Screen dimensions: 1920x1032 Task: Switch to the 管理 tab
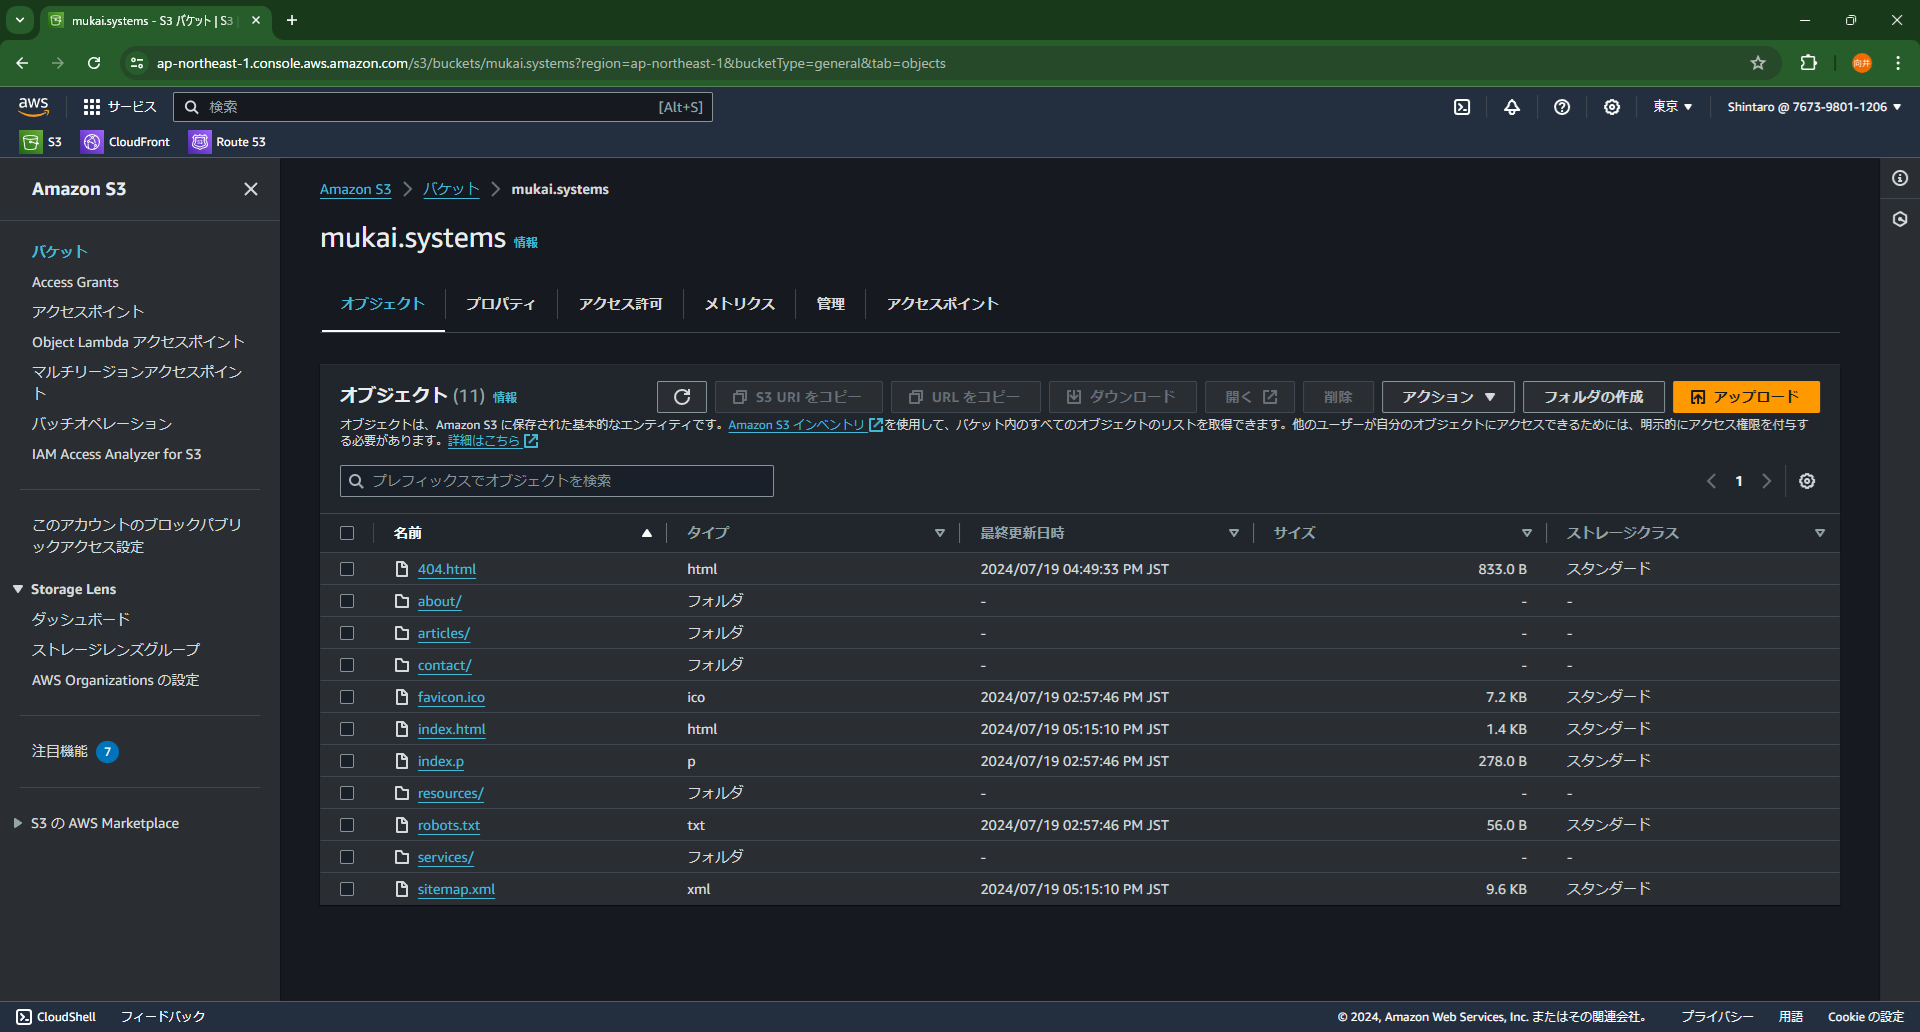(831, 304)
